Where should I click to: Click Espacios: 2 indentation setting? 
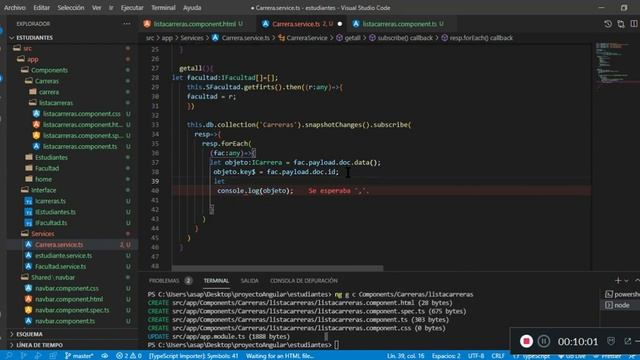[446, 356]
